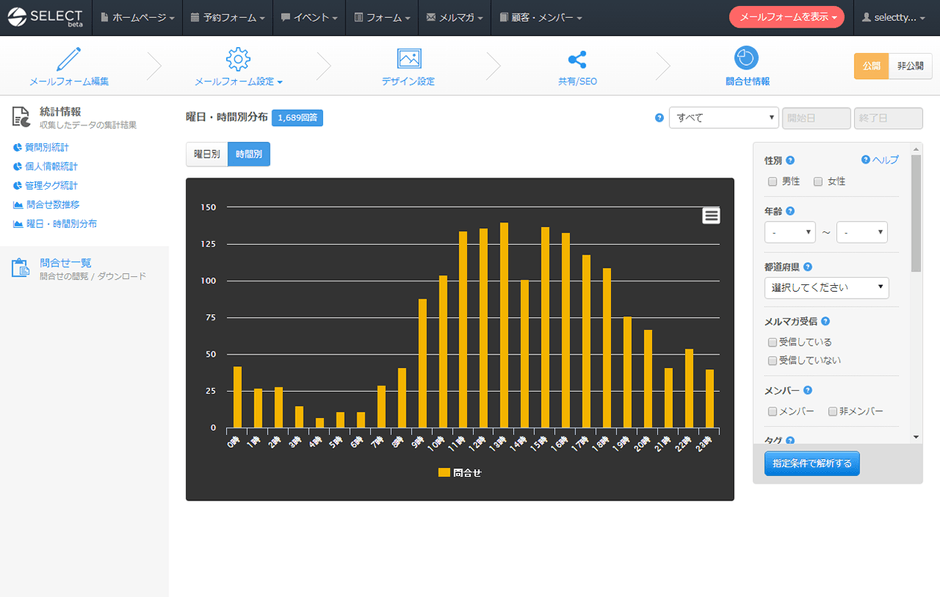Toggle the 問合せ legend color swatch
This screenshot has width=940, height=597.
click(444, 472)
